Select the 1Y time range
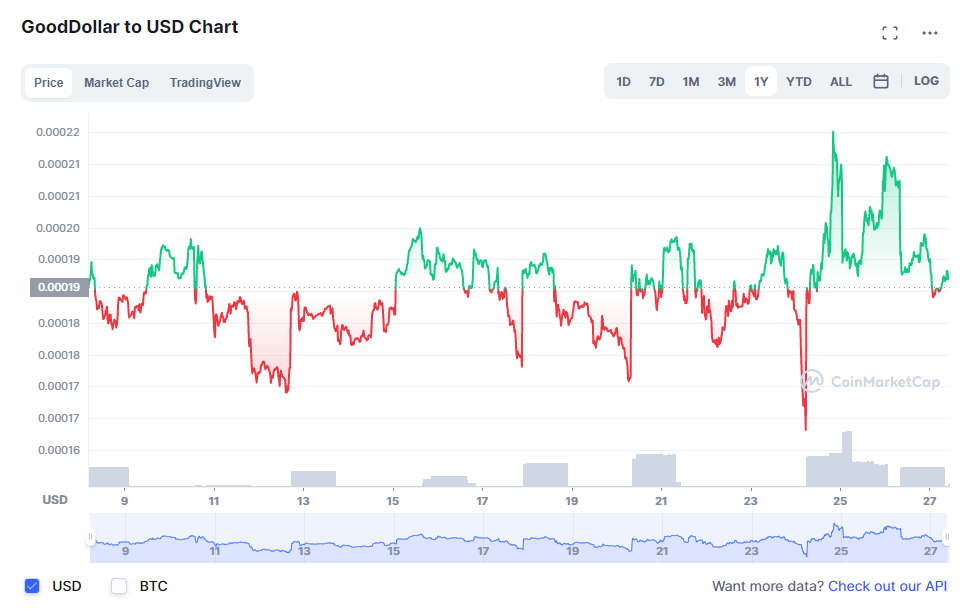973x611 pixels. pos(761,82)
